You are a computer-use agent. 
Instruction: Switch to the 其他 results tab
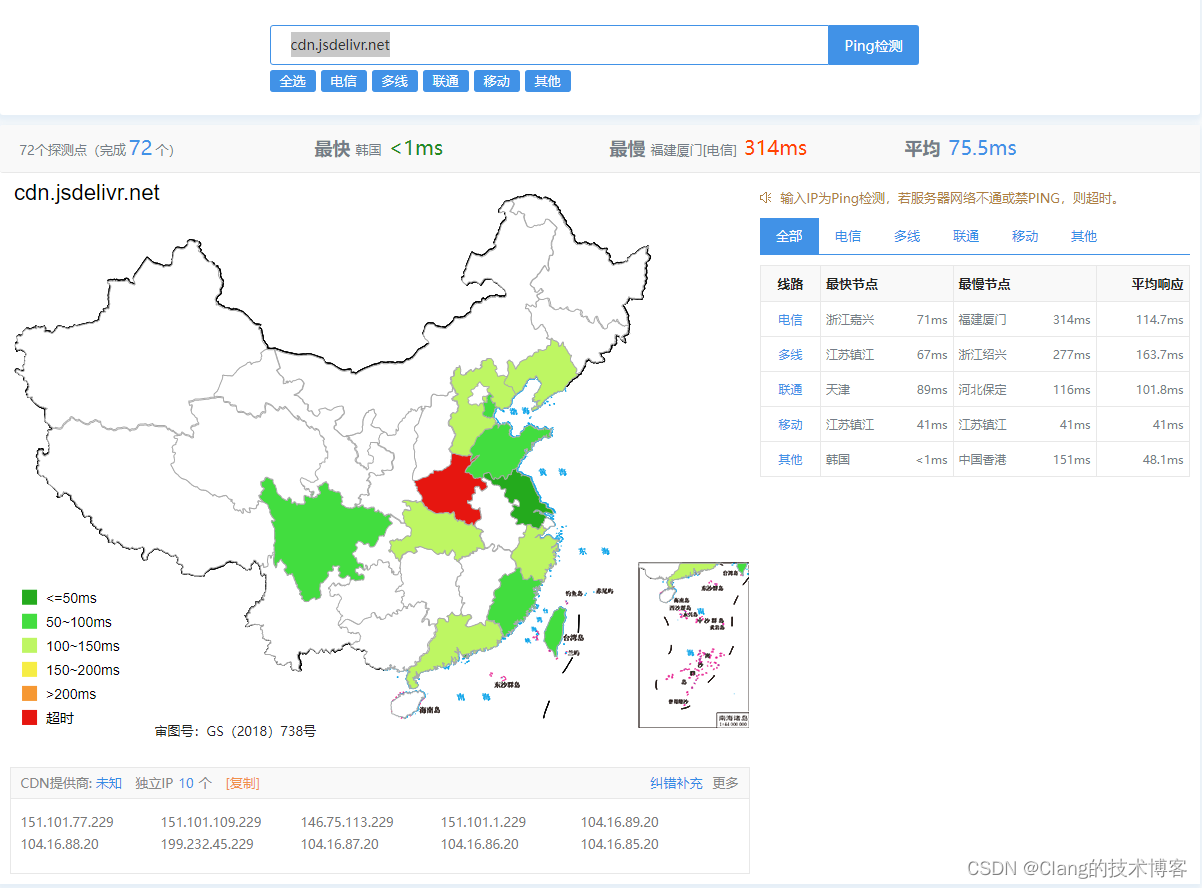pos(1083,236)
